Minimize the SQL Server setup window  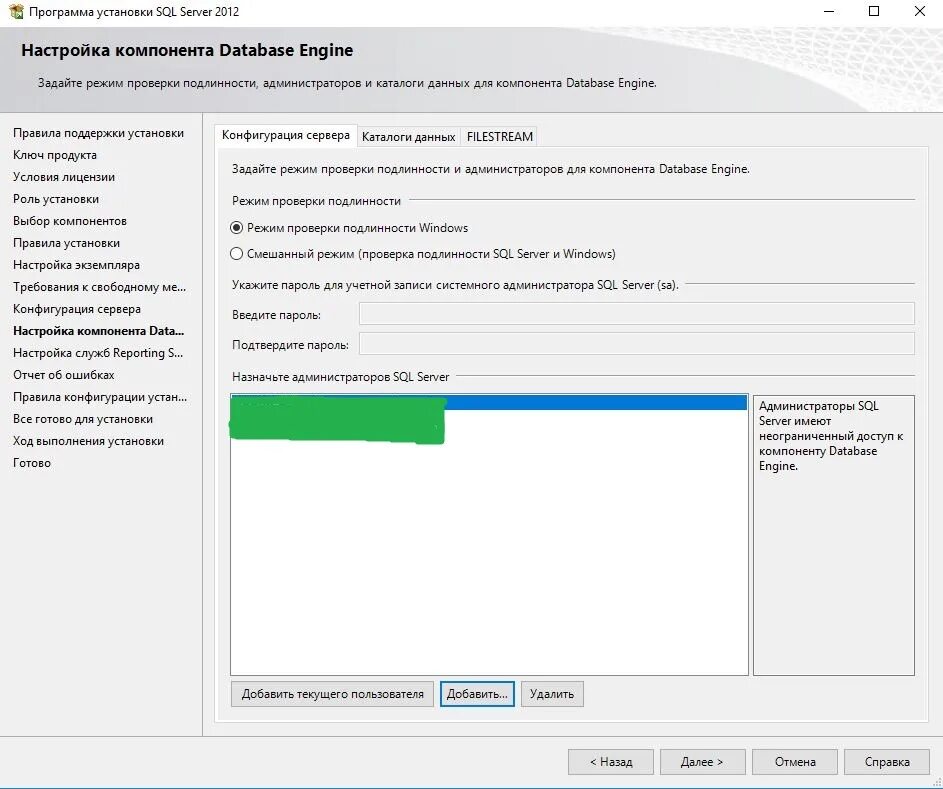point(829,11)
